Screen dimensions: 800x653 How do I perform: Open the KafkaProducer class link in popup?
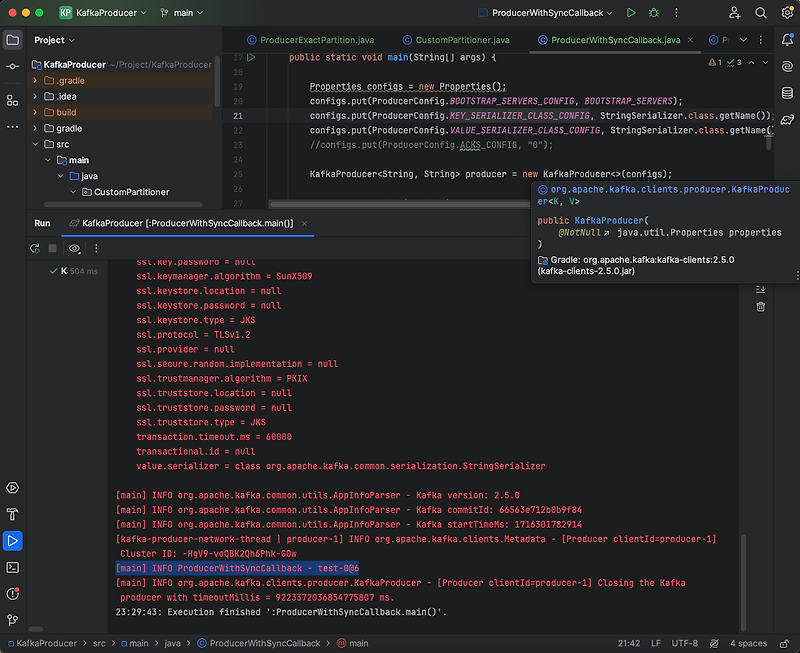[664, 195]
